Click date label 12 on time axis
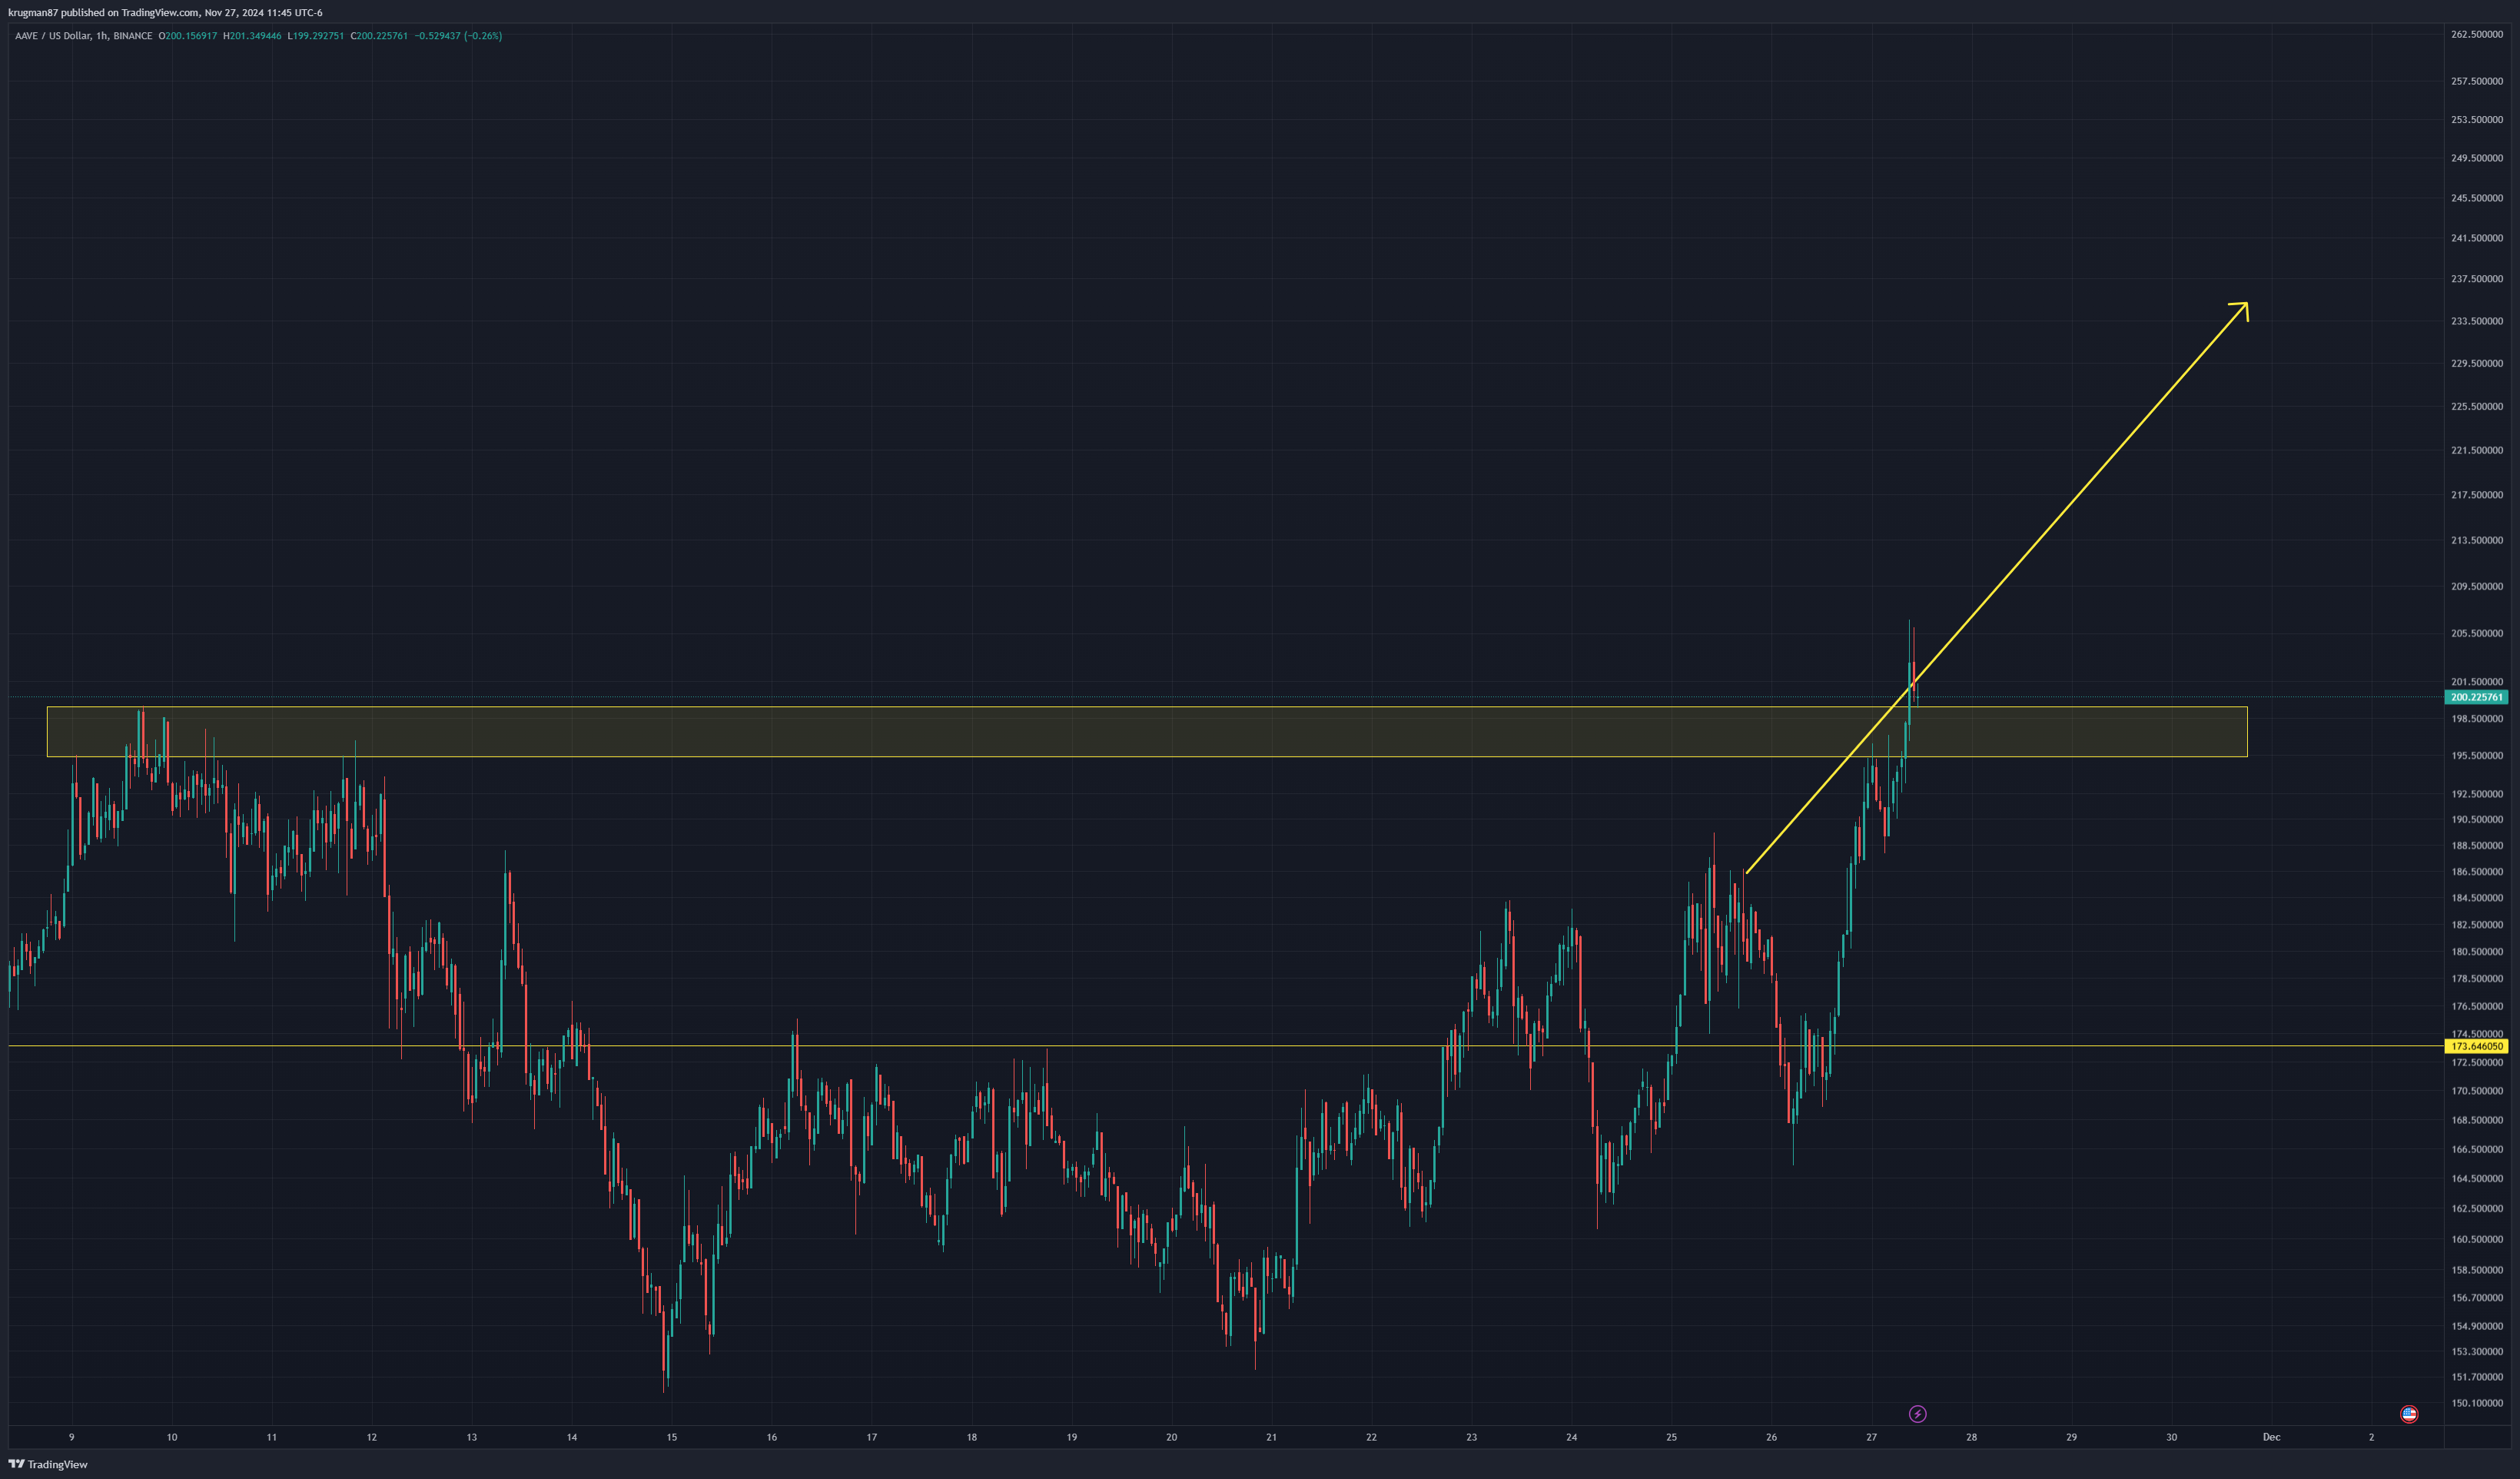 point(372,1437)
